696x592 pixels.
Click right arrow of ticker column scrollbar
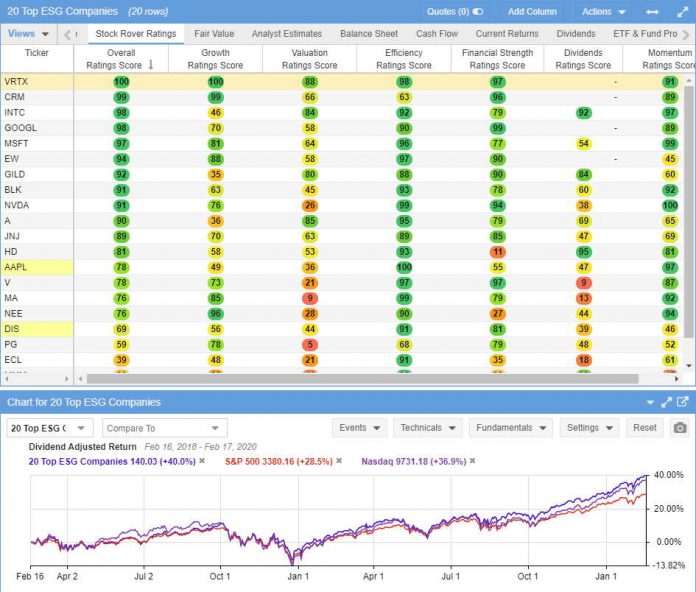(67, 379)
